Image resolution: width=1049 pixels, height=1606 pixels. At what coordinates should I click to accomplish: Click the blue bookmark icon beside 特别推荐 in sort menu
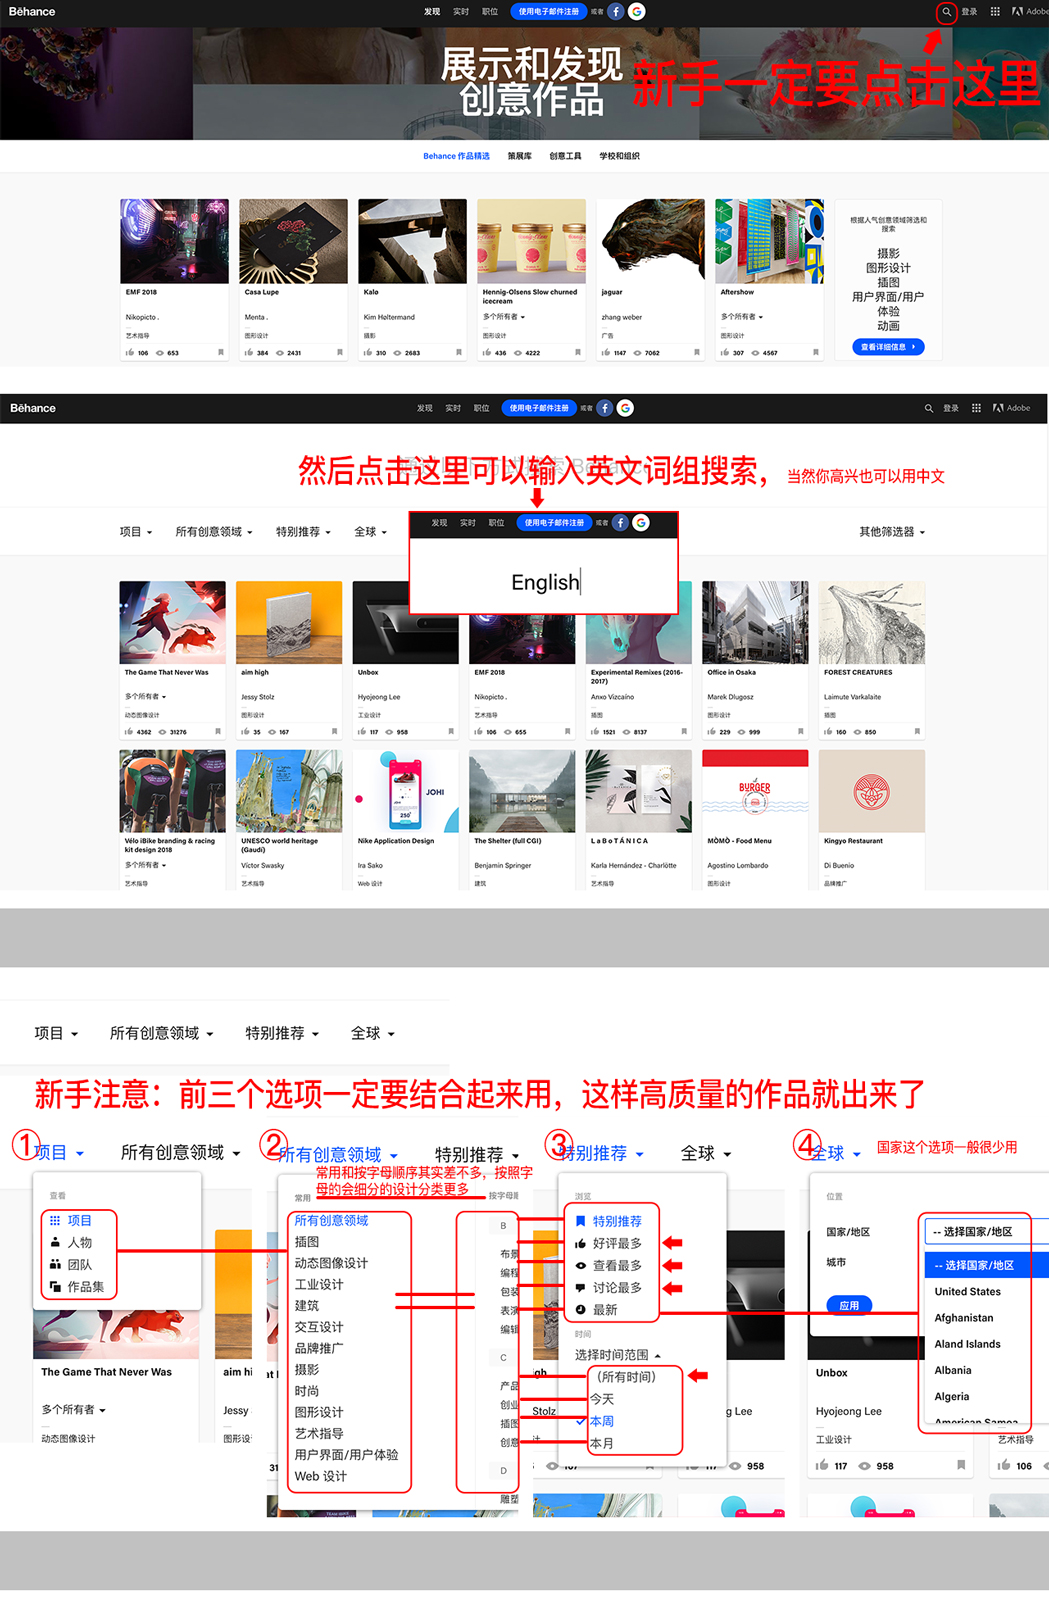click(x=580, y=1221)
